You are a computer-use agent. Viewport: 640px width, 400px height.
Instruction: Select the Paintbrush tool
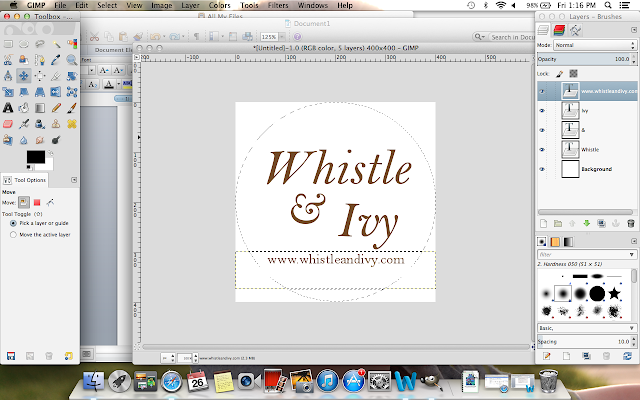72,108
